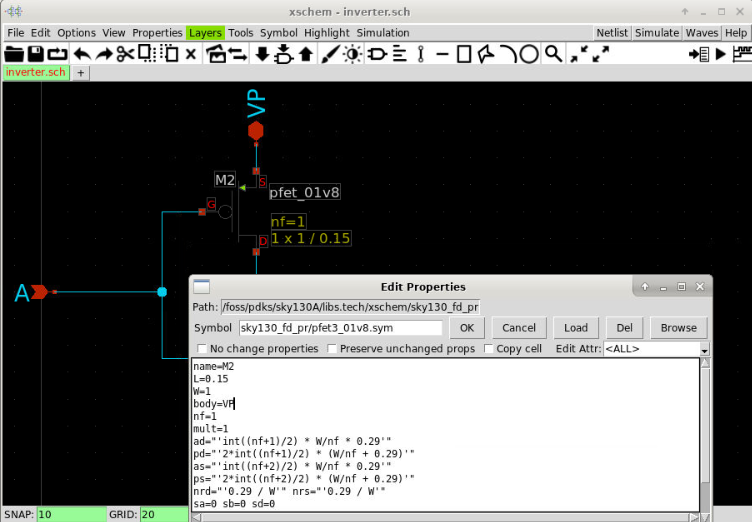
Task: Click the go up hierarchy arrow icon
Action: (x=306, y=54)
